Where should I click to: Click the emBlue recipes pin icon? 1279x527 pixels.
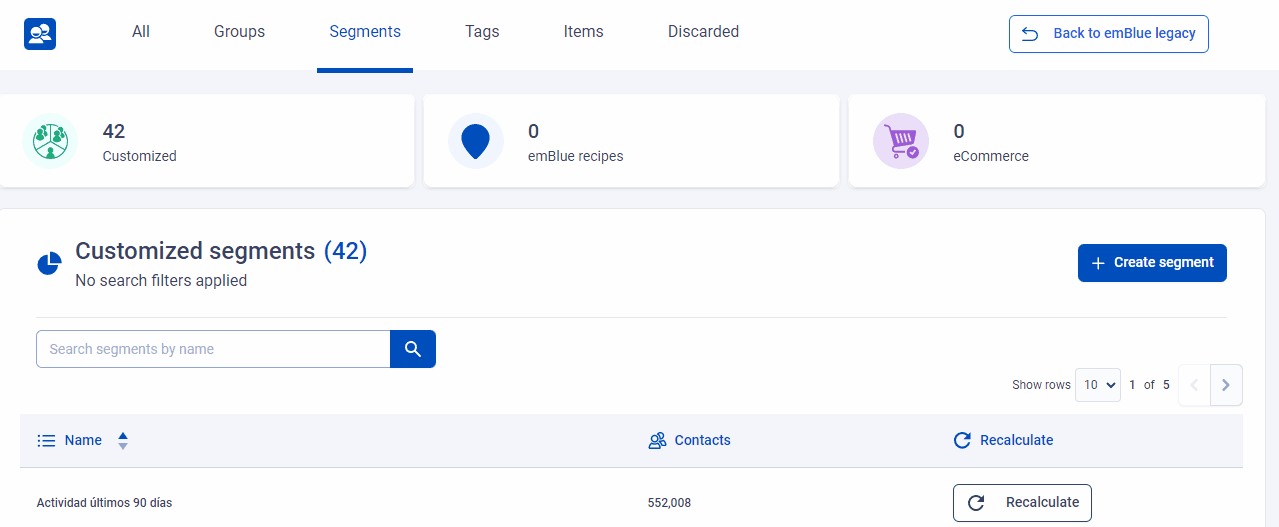click(476, 141)
